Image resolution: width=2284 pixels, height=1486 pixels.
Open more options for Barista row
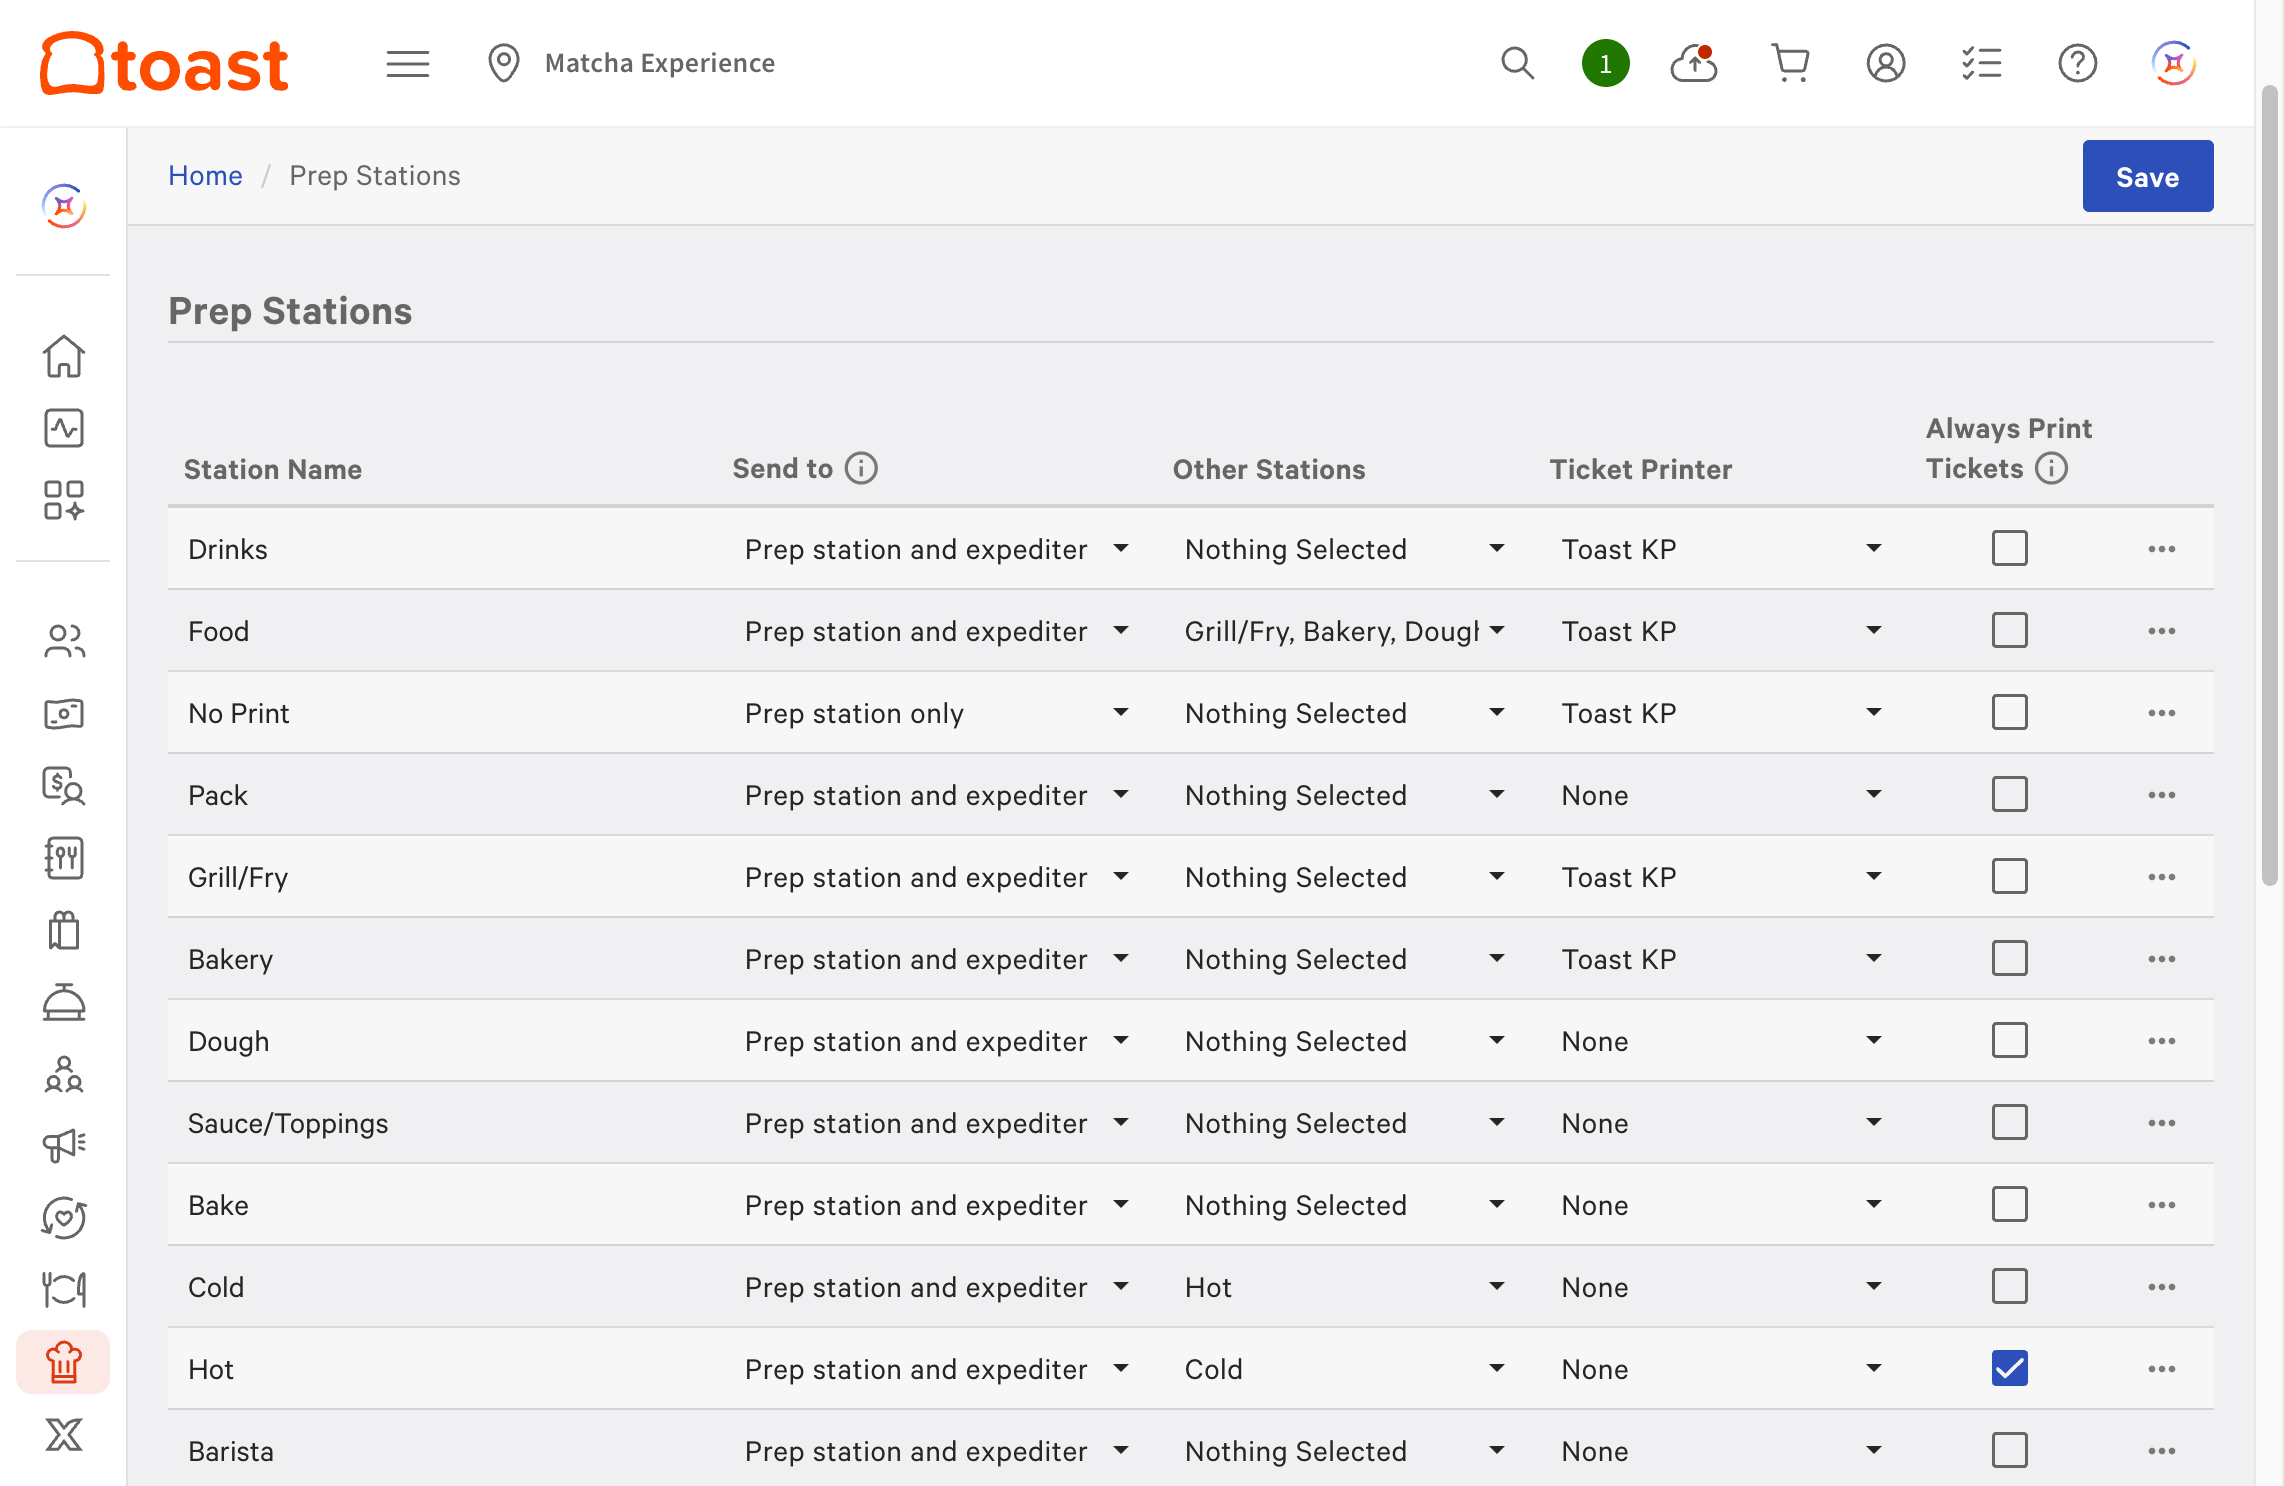click(x=2161, y=1451)
